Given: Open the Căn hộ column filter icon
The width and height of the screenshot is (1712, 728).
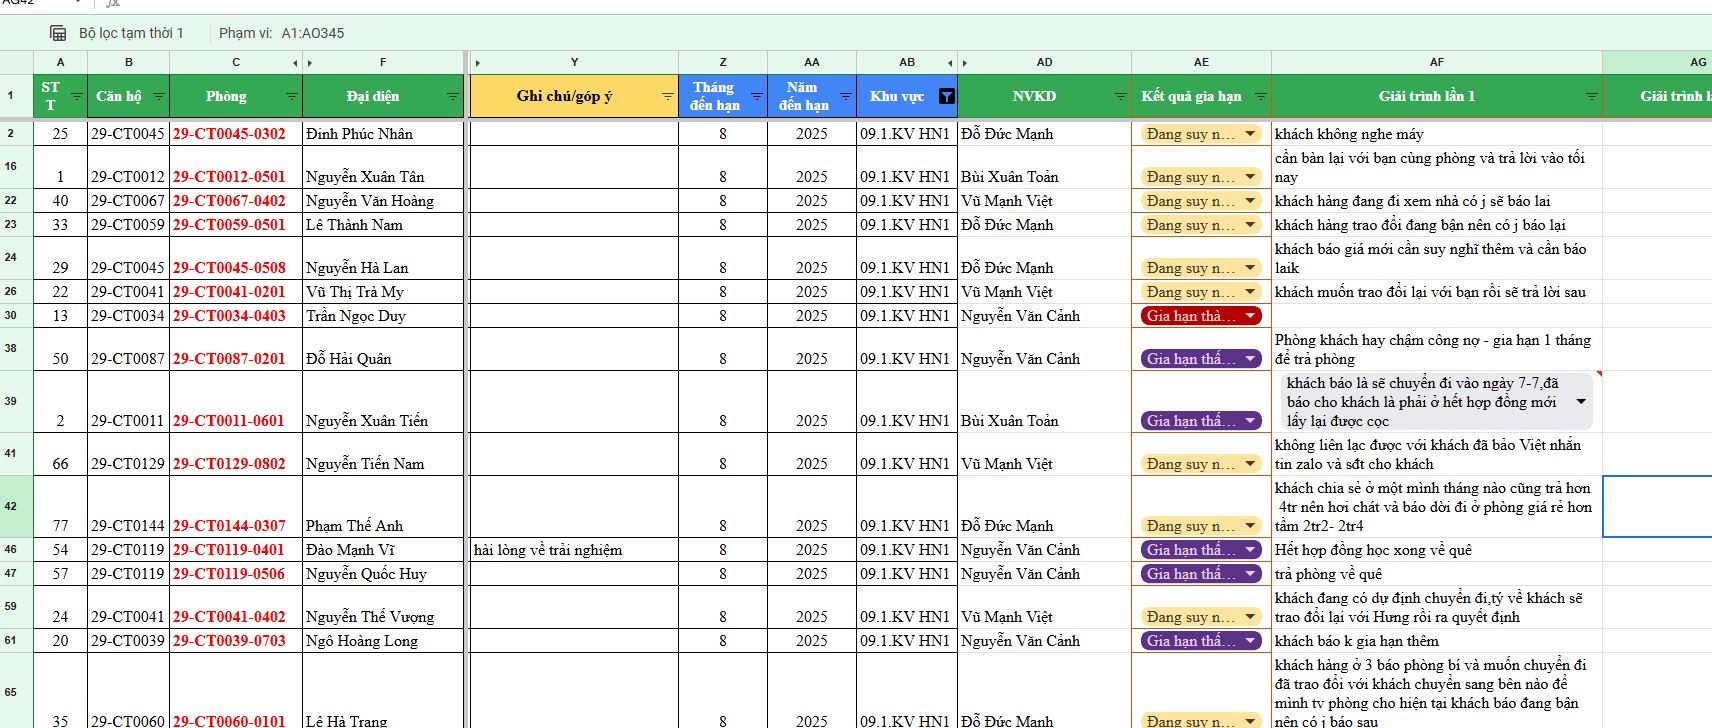Looking at the screenshot, I should point(158,97).
